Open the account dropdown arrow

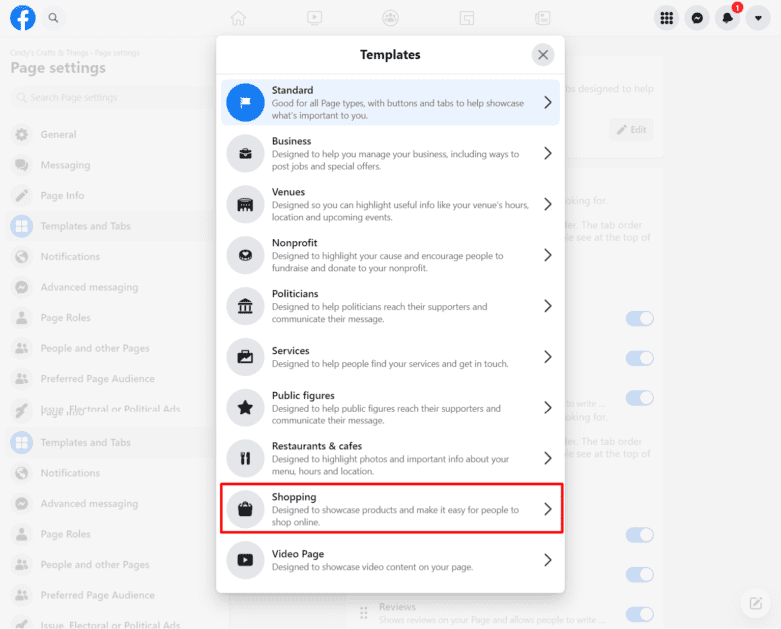[x=758, y=18]
